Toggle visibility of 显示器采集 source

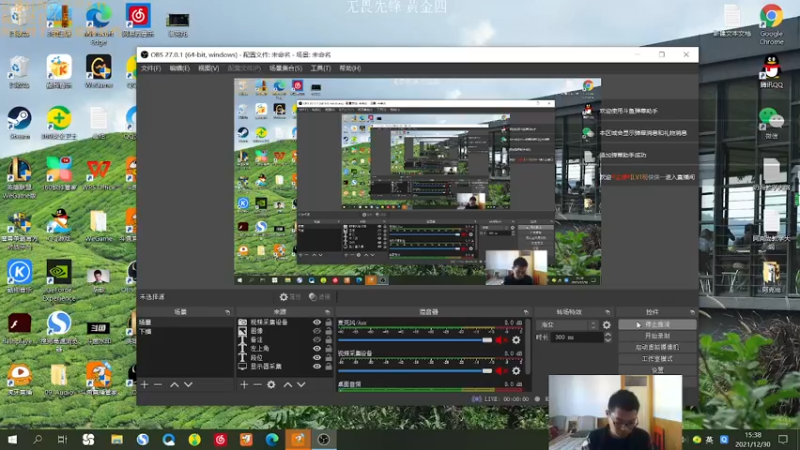point(317,366)
